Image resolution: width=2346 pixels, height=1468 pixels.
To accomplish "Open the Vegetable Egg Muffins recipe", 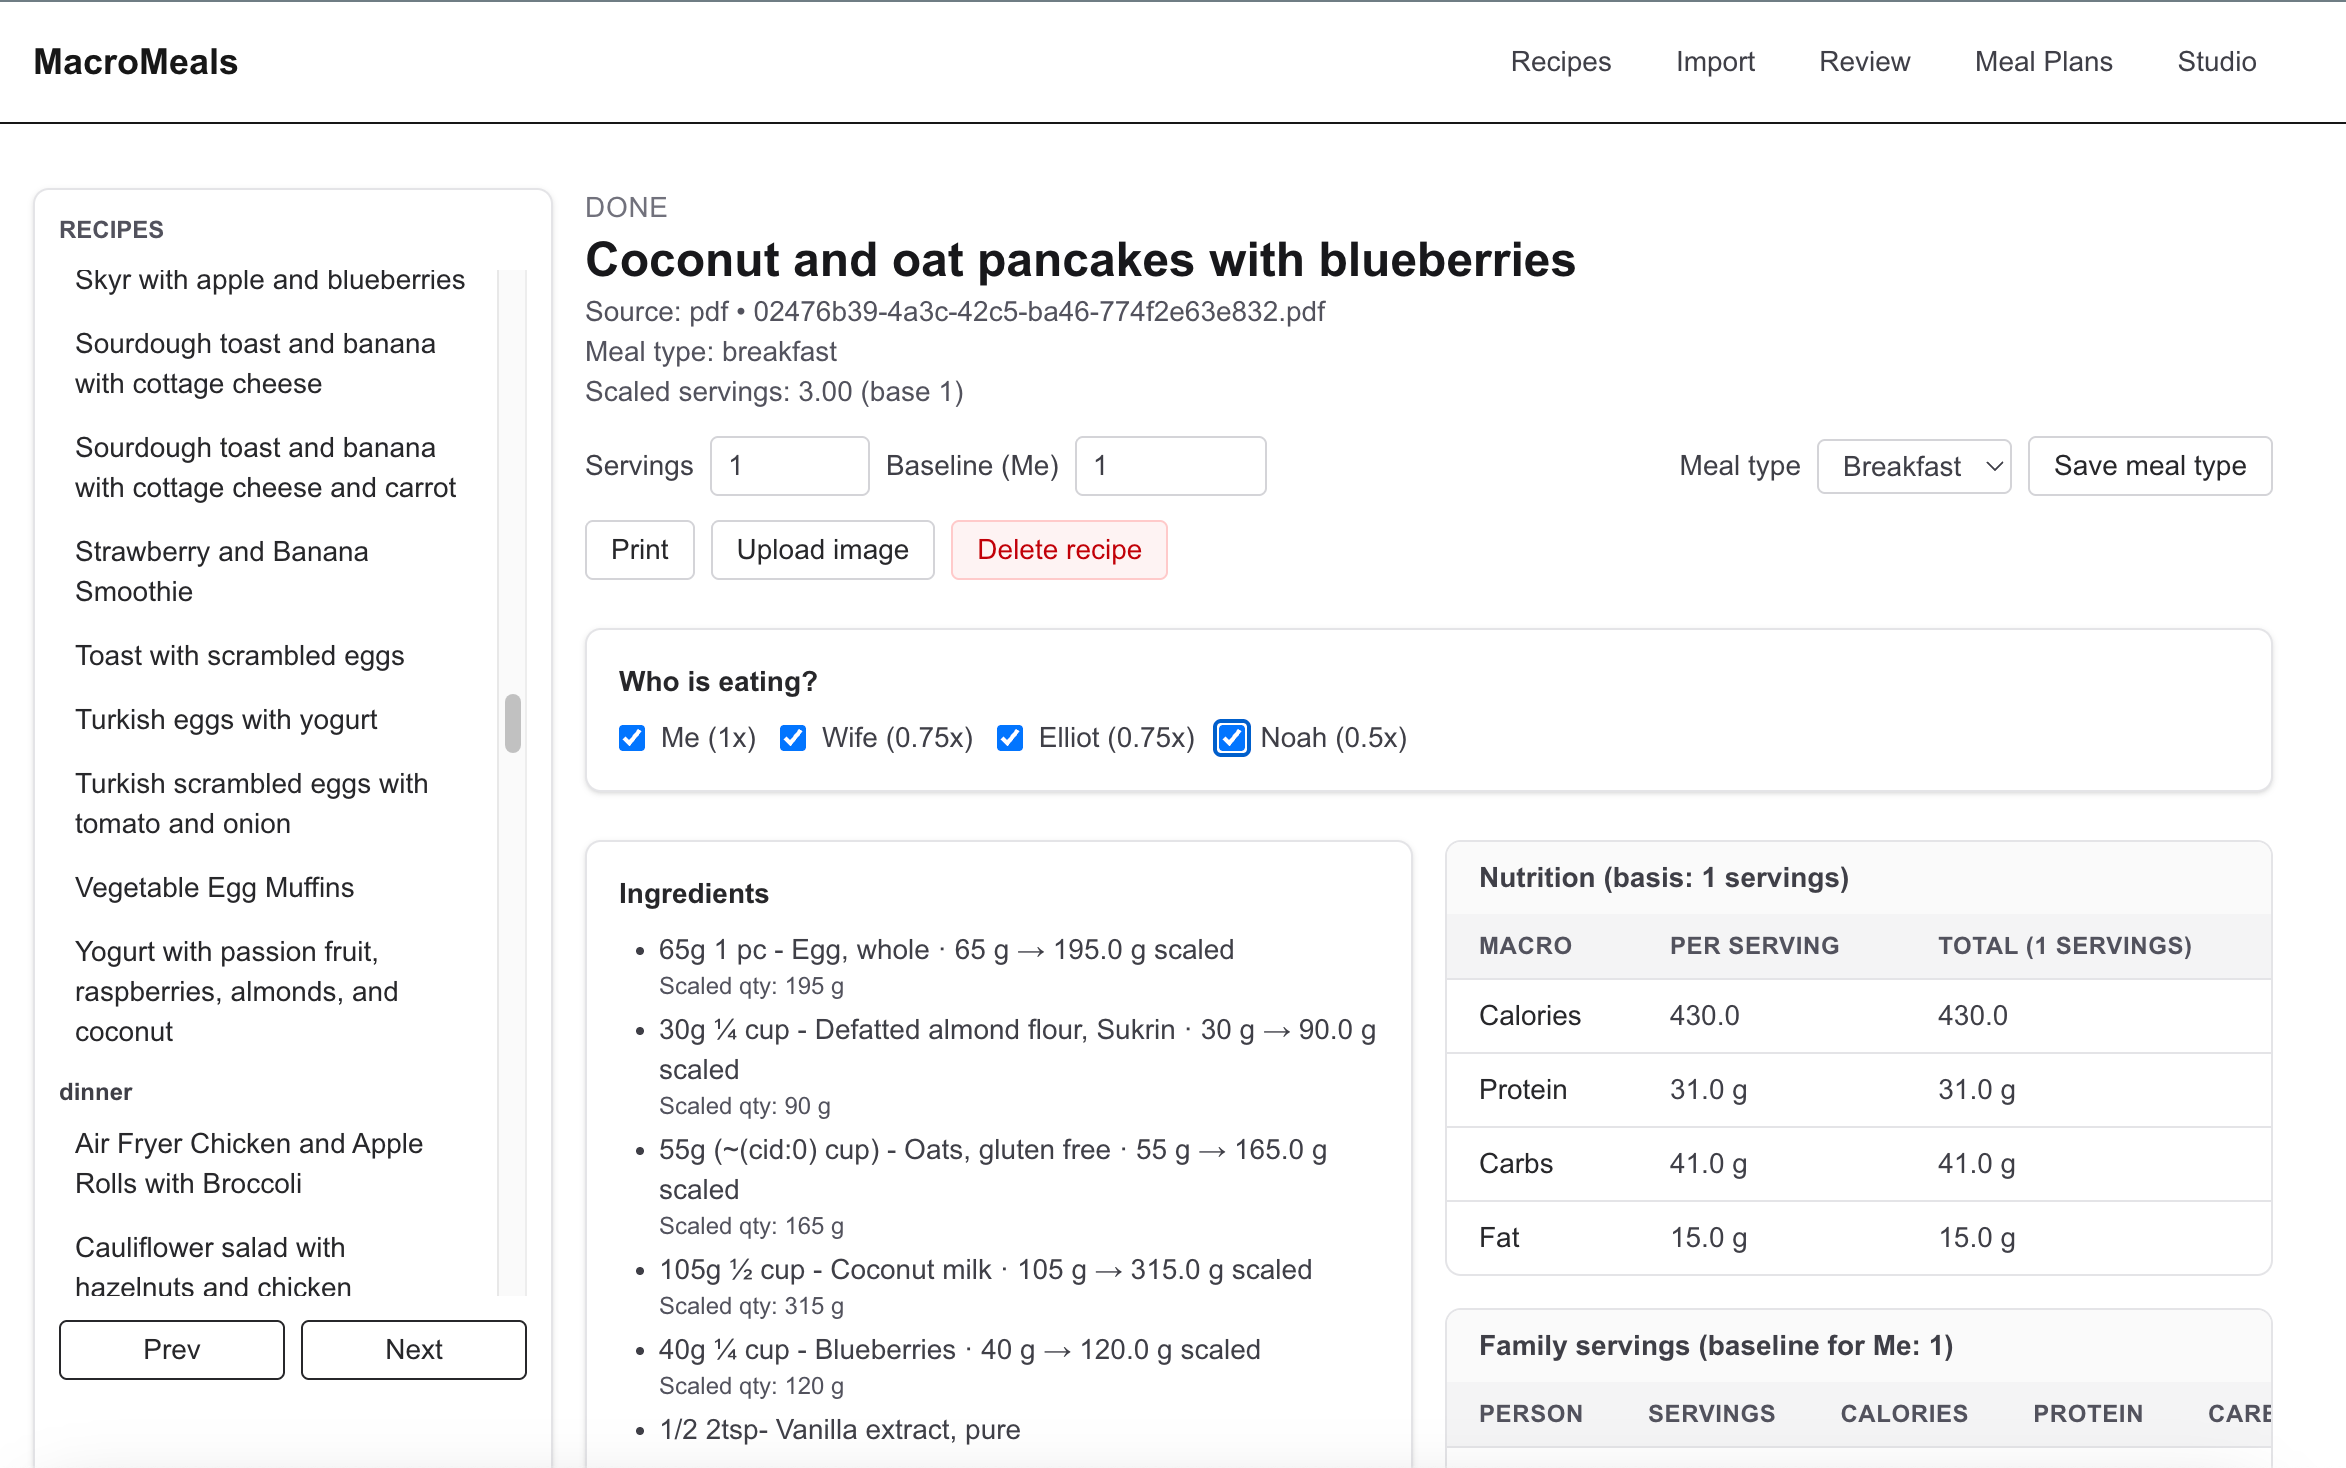I will click(x=214, y=887).
